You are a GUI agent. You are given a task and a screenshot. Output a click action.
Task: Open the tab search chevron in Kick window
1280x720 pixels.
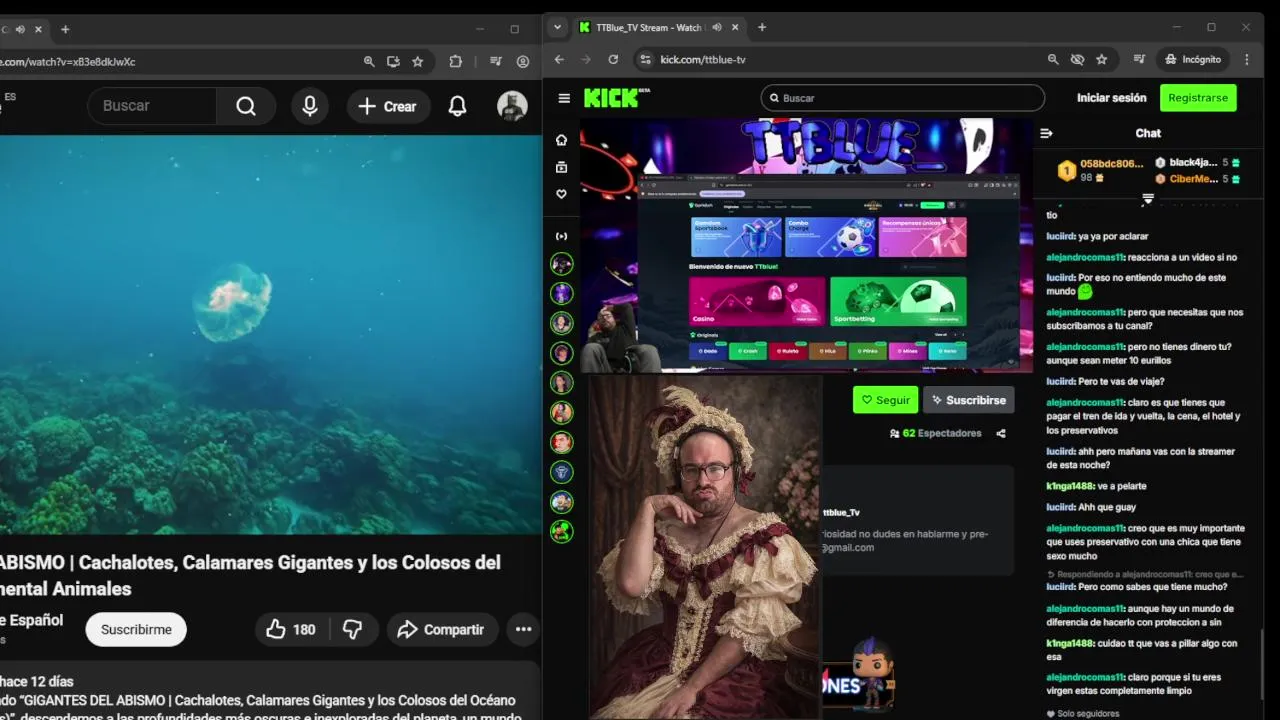(x=558, y=28)
